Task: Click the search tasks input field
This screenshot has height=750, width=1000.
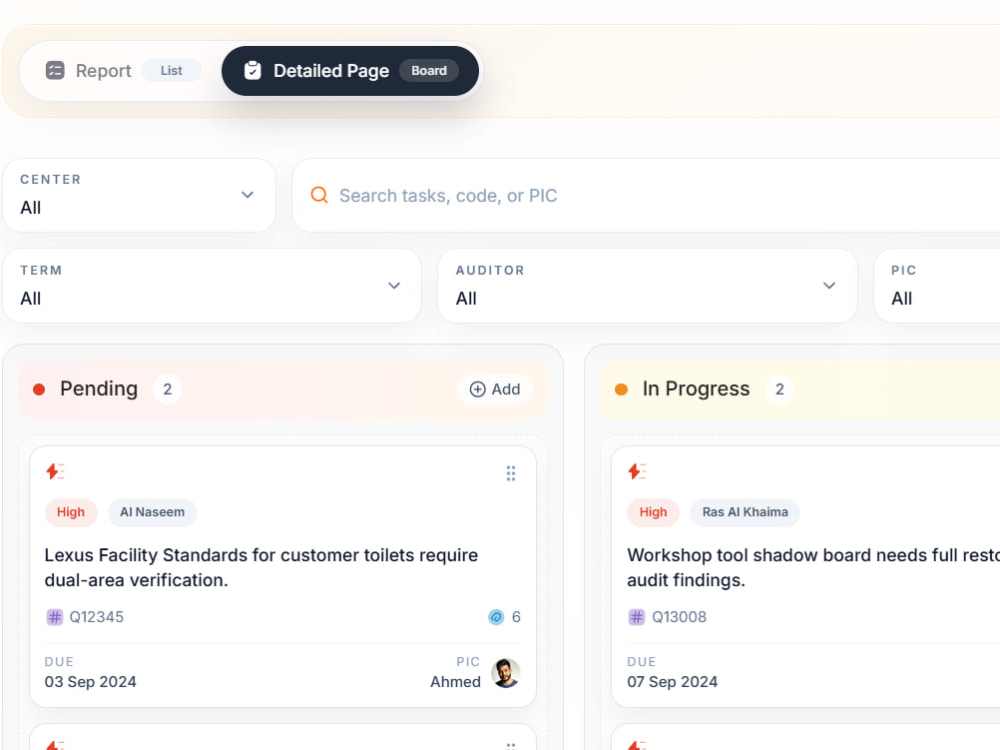Action: 645,195
